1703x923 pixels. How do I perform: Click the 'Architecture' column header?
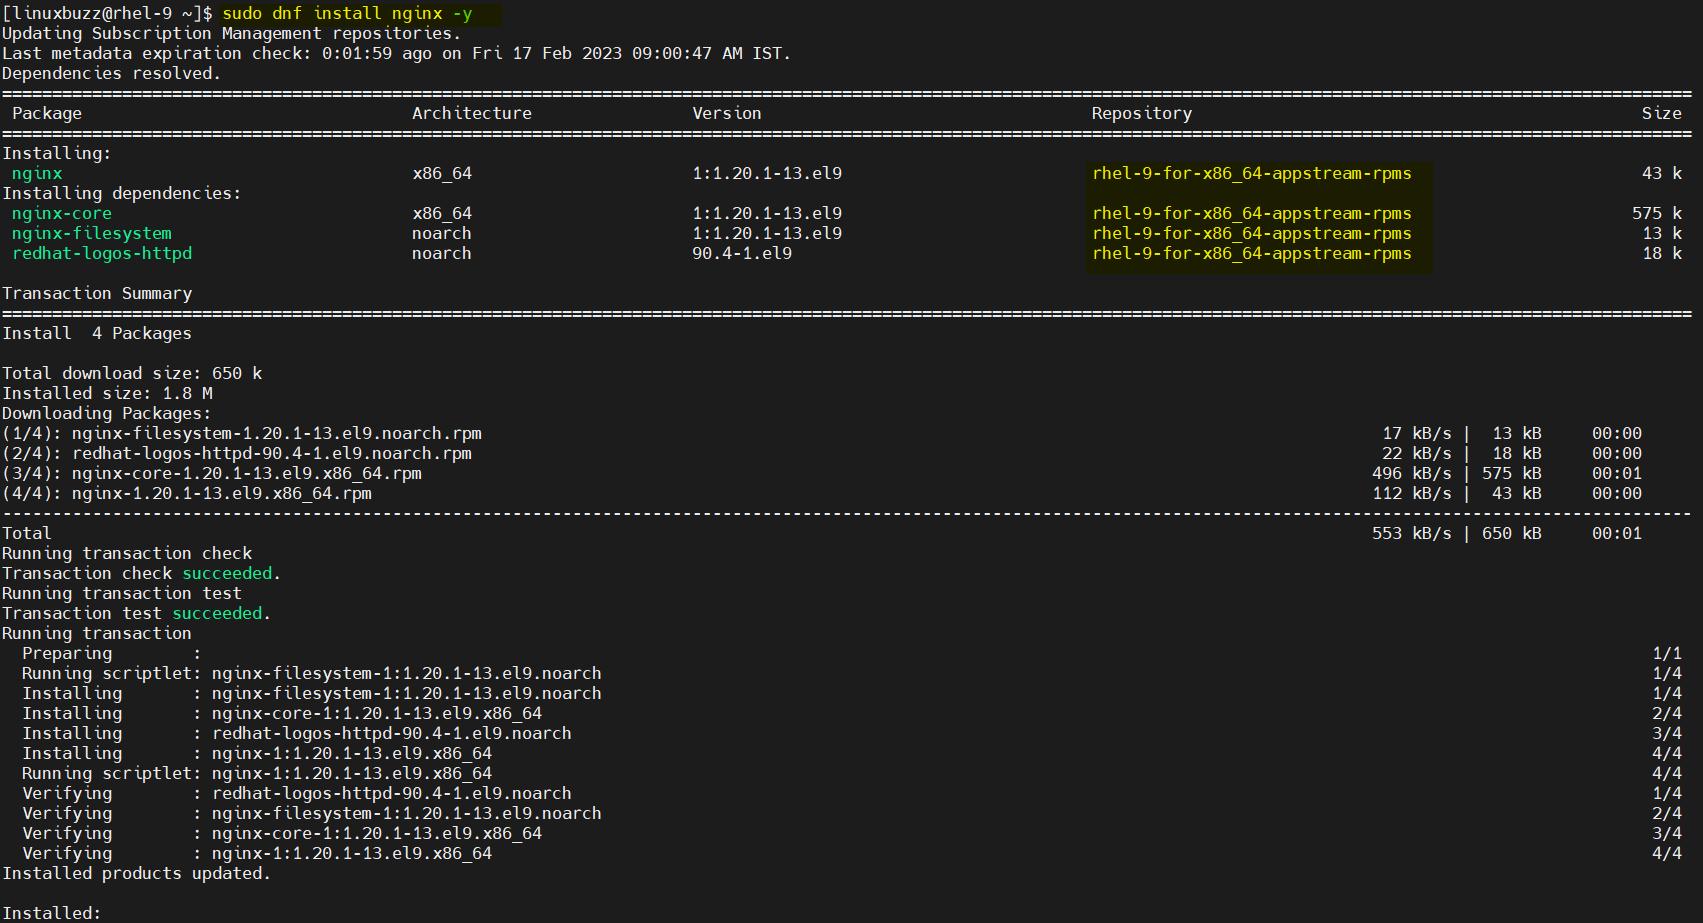472,113
